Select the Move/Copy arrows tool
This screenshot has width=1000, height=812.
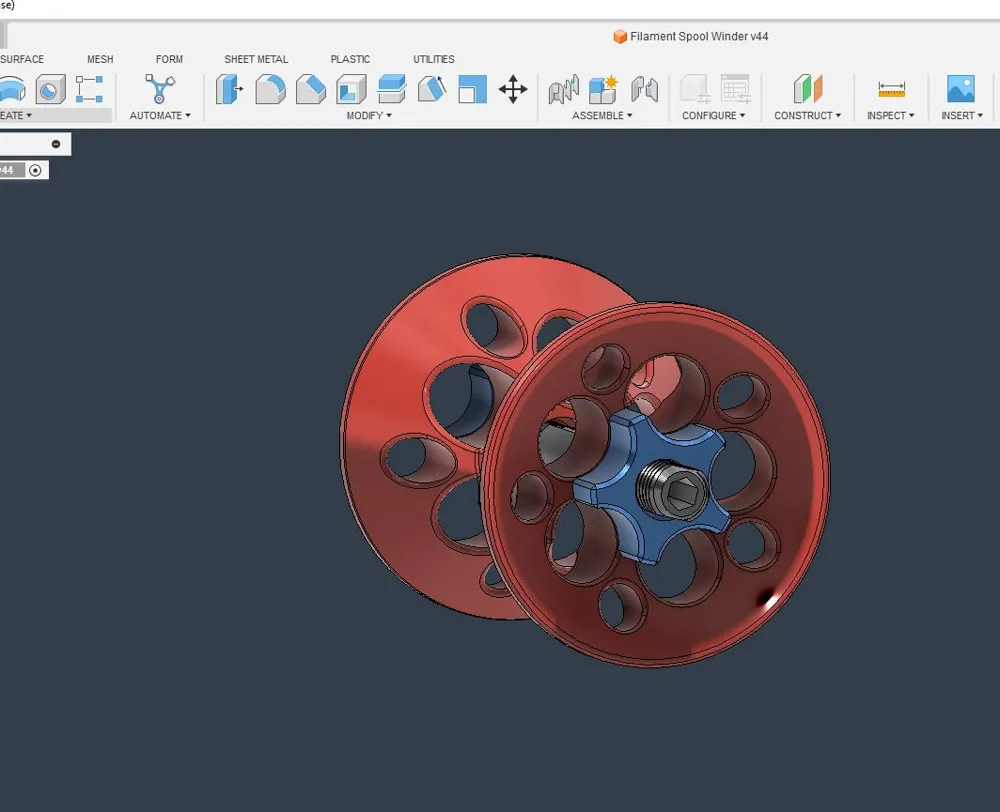click(x=513, y=90)
